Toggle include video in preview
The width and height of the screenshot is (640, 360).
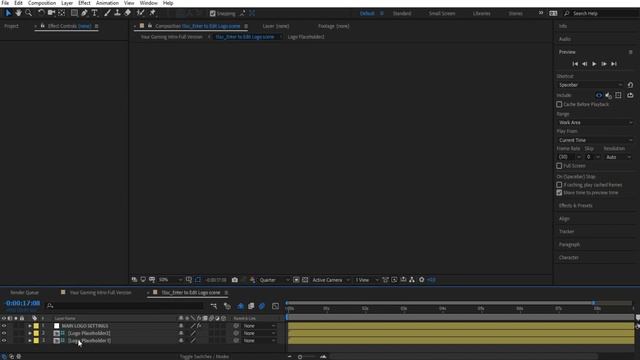pos(599,95)
